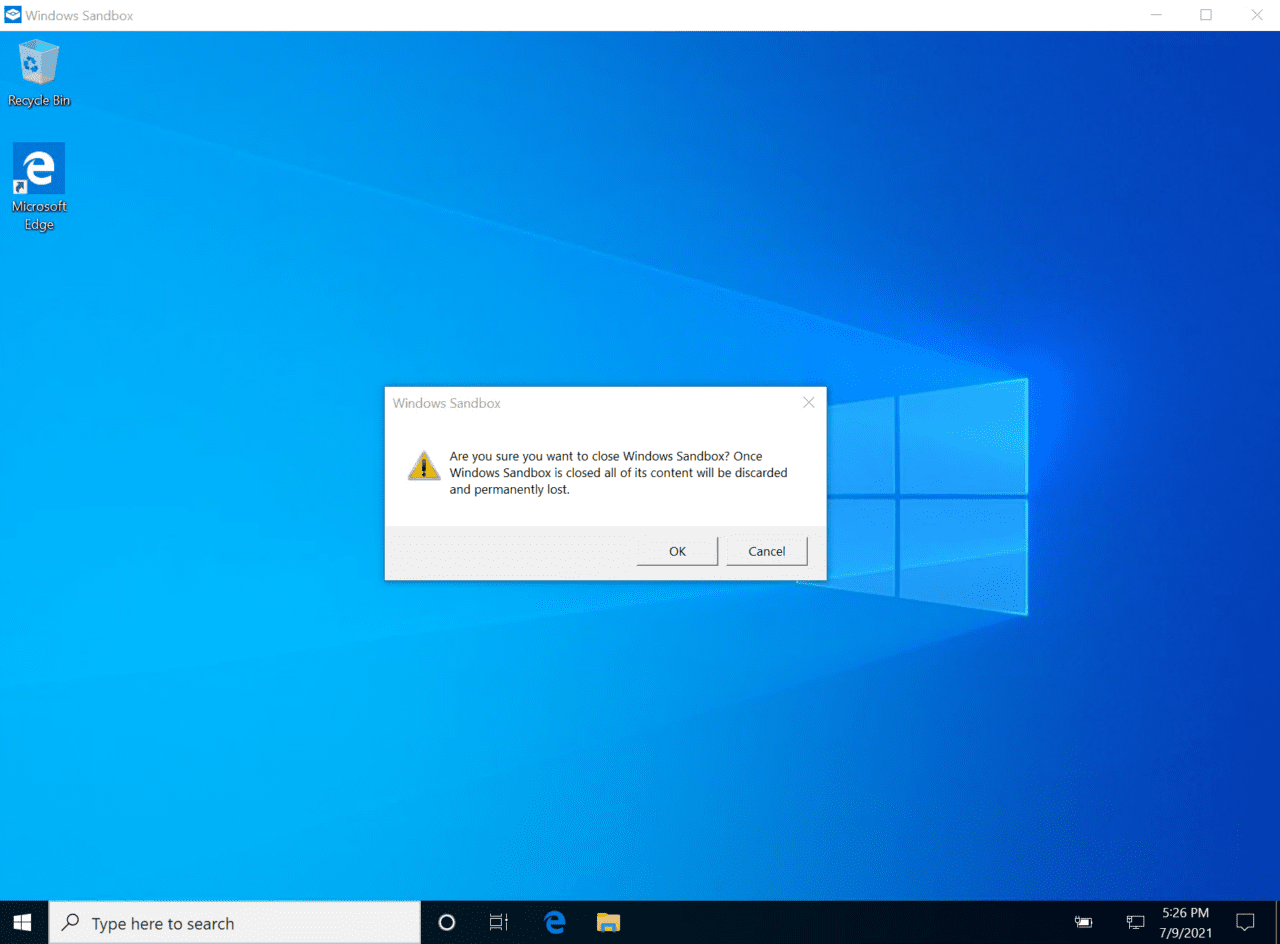
Task: Click the "Are you sure" dialog message text
Action: tap(618, 473)
